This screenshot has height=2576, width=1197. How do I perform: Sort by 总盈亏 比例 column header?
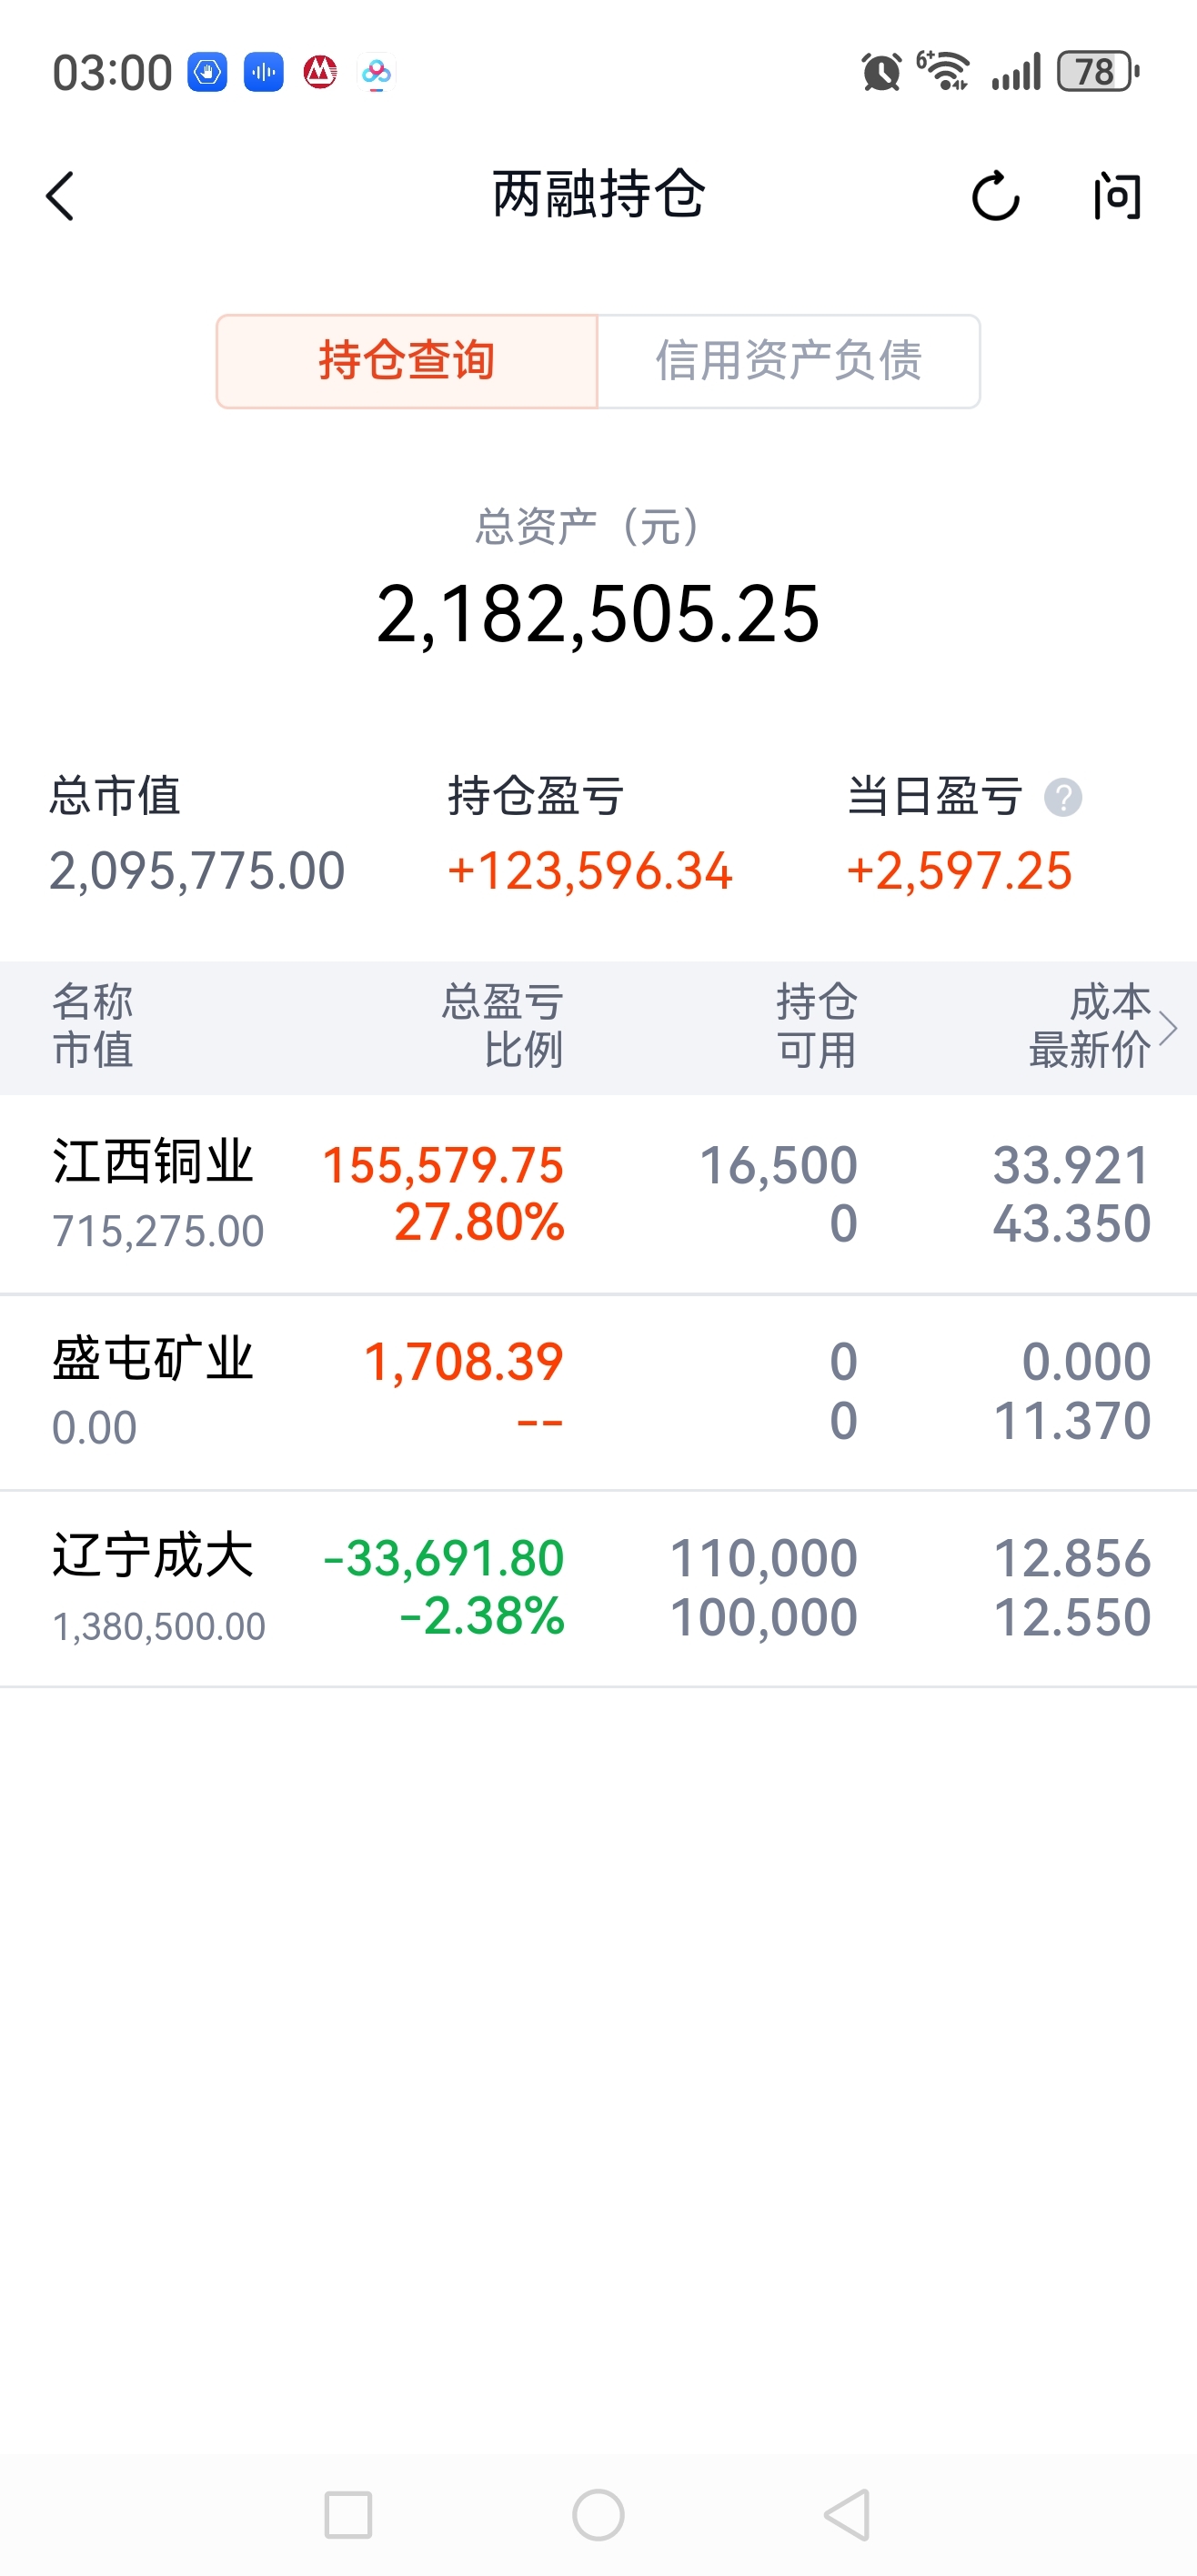point(503,1026)
